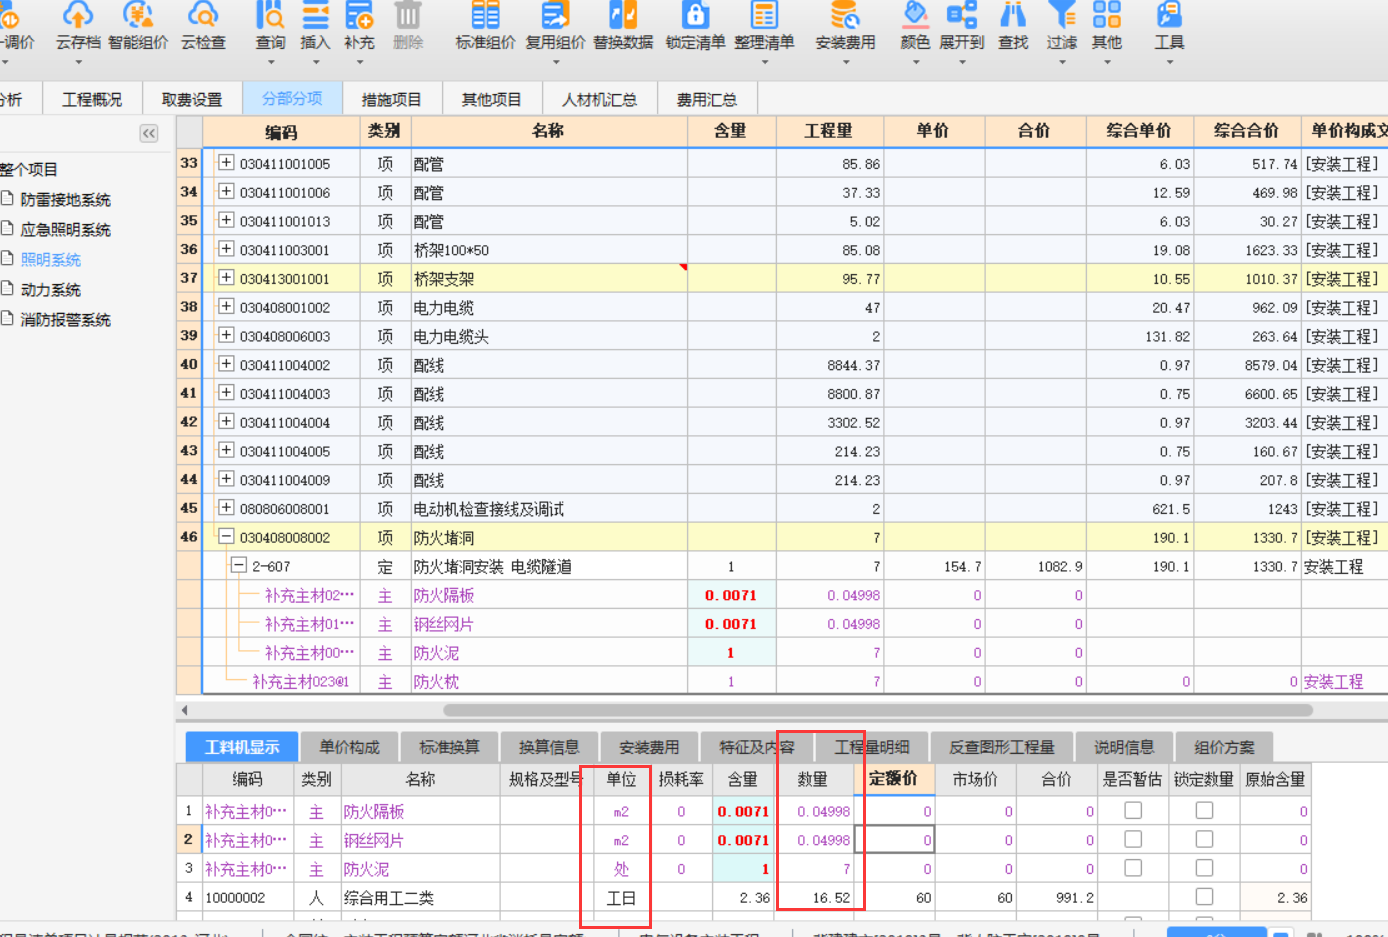
Task: Click the 其他 other tools icon
Action: 1106,15
